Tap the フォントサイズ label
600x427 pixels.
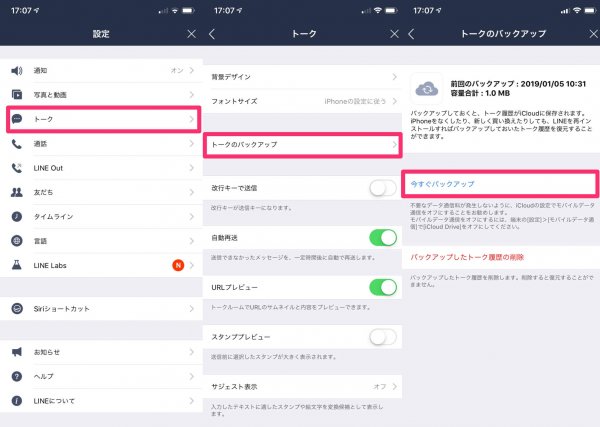click(x=234, y=101)
